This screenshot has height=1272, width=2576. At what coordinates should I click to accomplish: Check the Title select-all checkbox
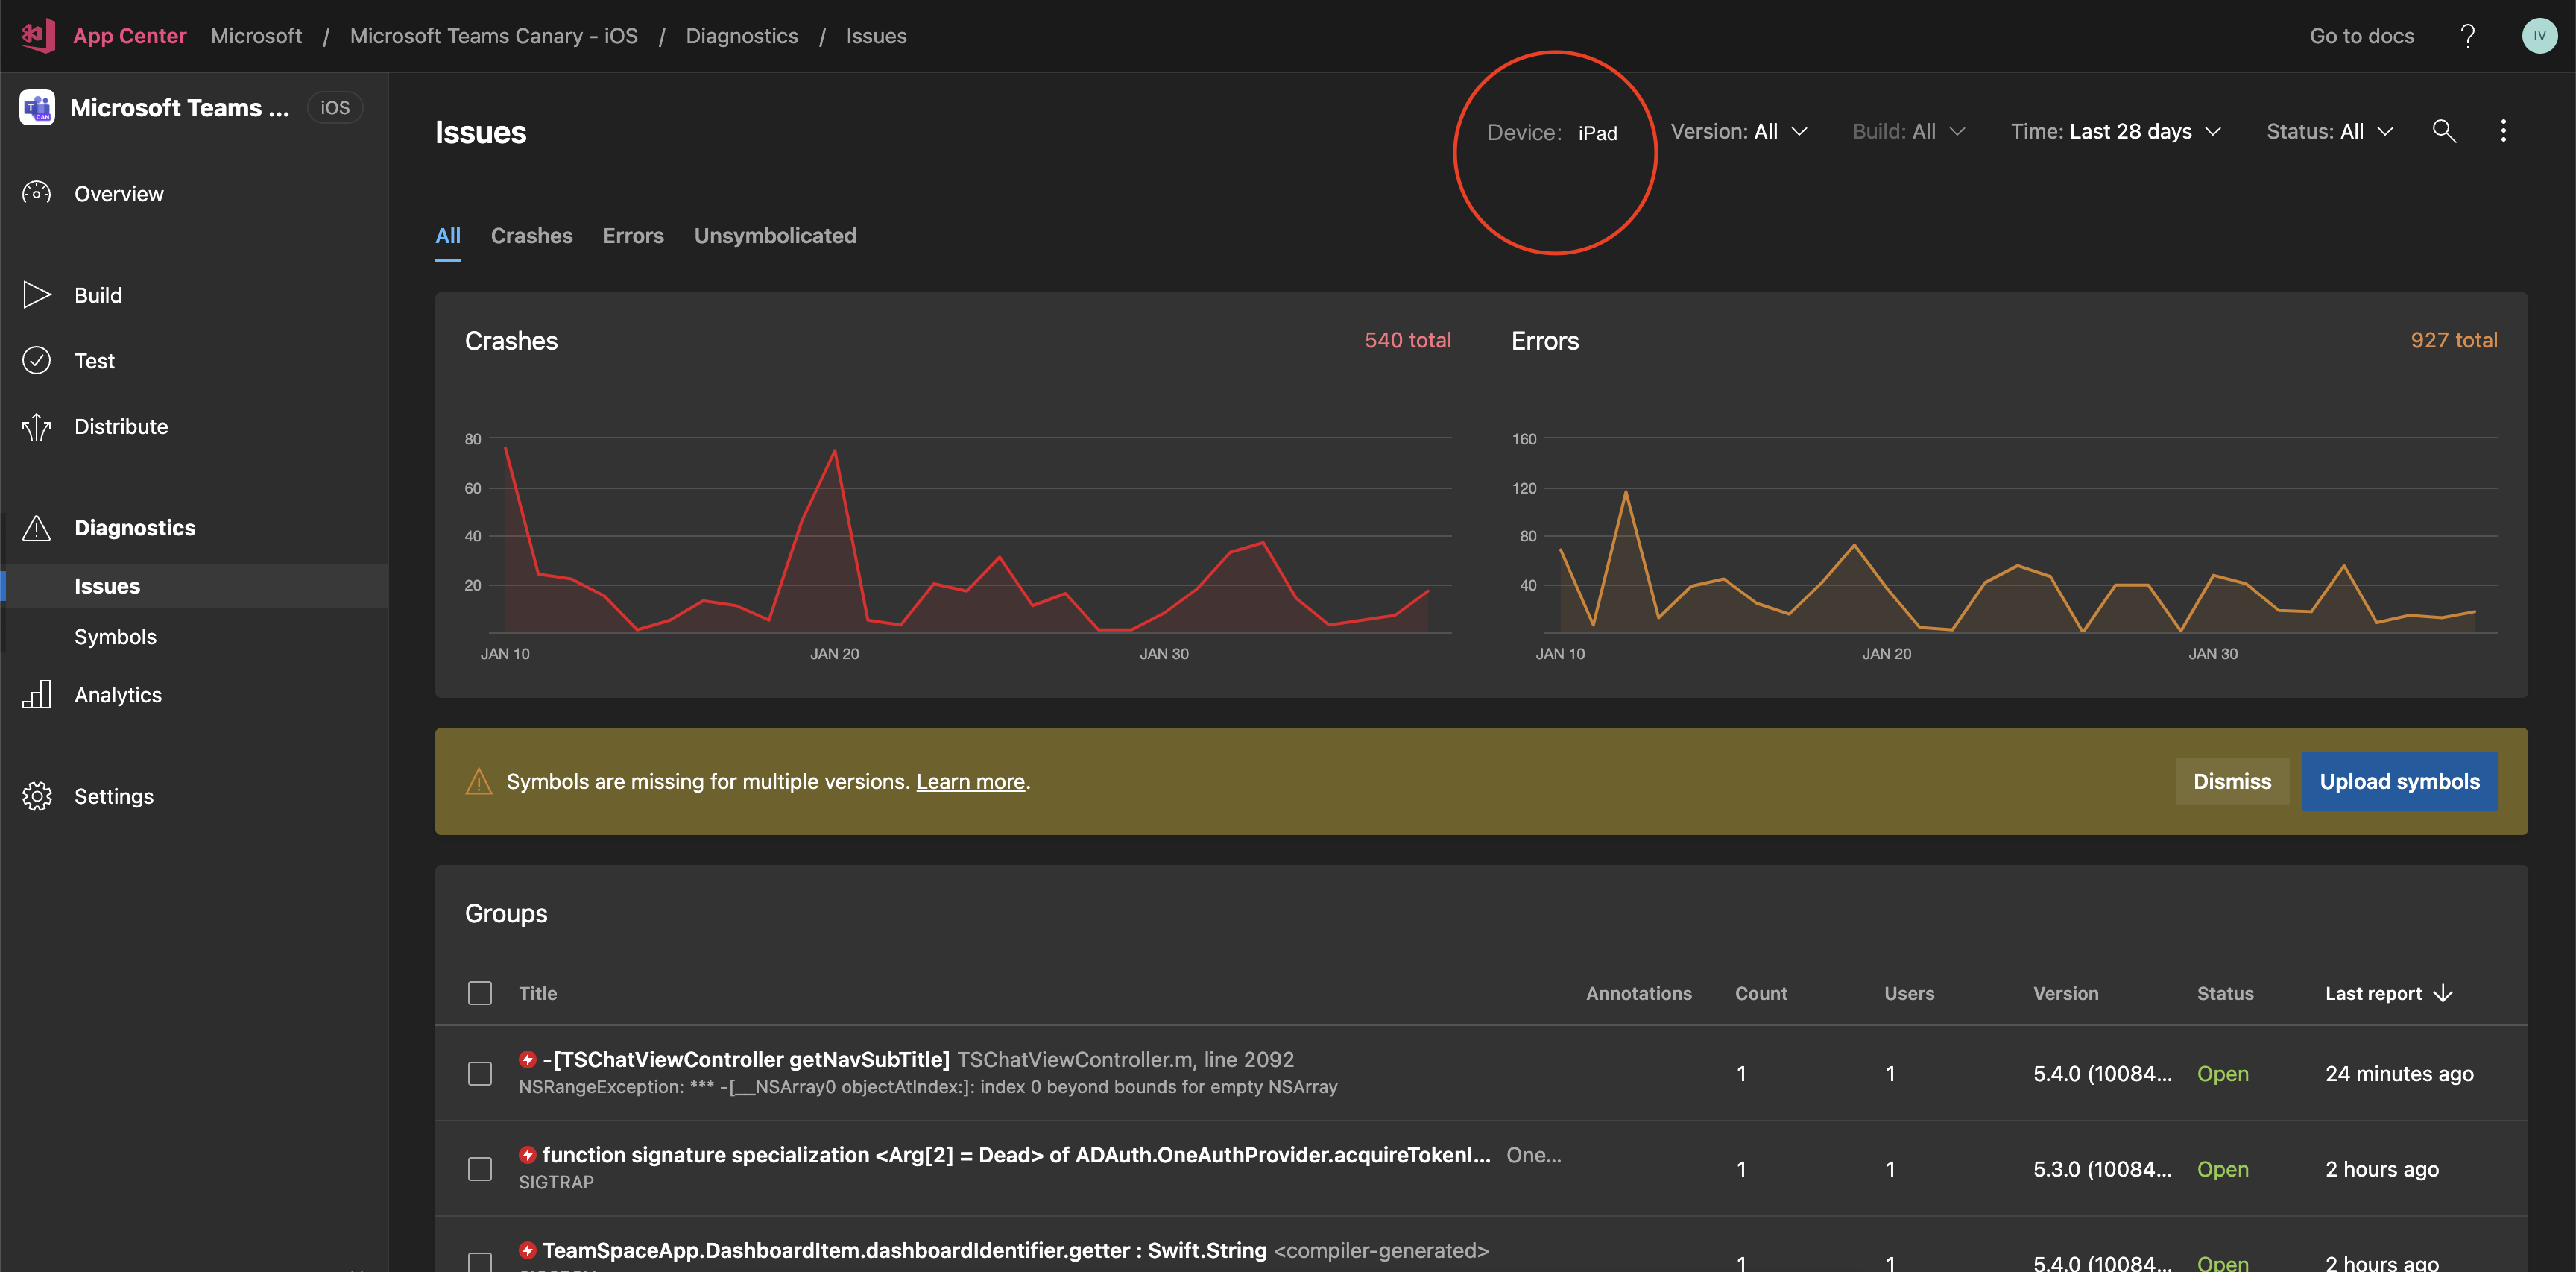[x=480, y=993]
